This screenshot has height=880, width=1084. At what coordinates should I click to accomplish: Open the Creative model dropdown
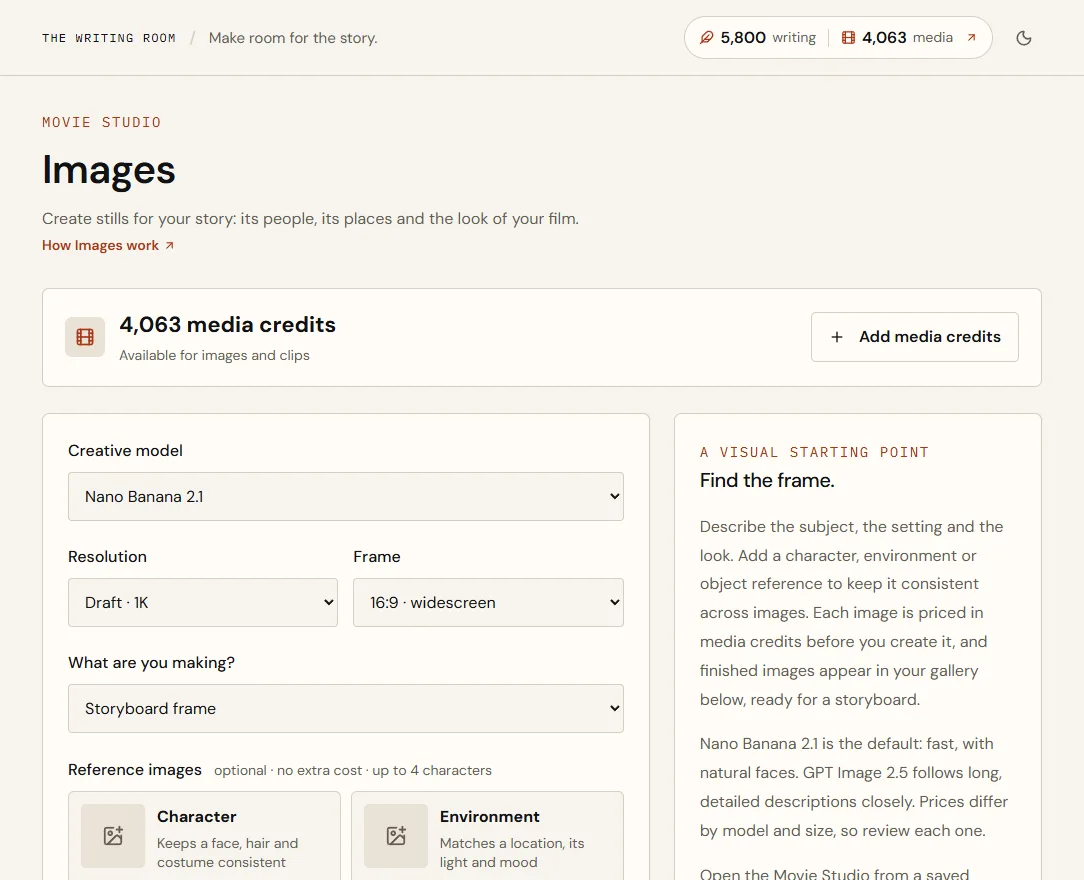pos(346,496)
